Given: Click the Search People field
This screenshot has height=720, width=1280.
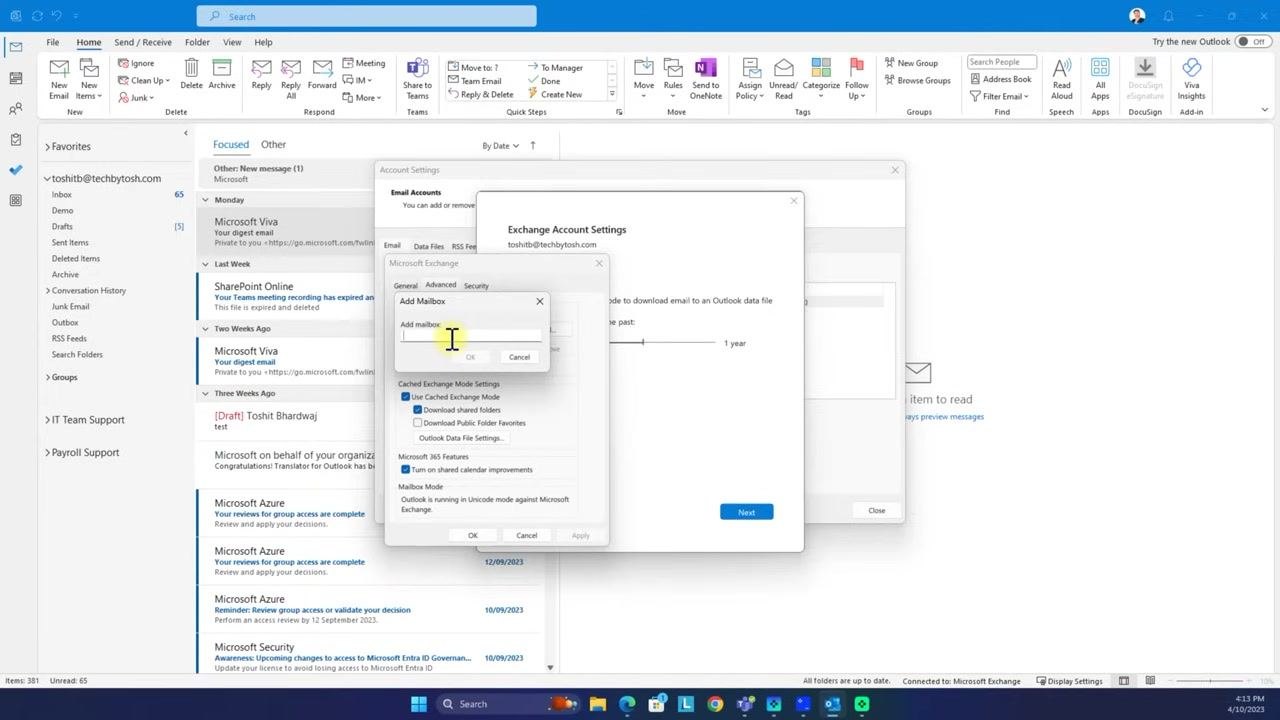Looking at the screenshot, I should tap(1002, 62).
